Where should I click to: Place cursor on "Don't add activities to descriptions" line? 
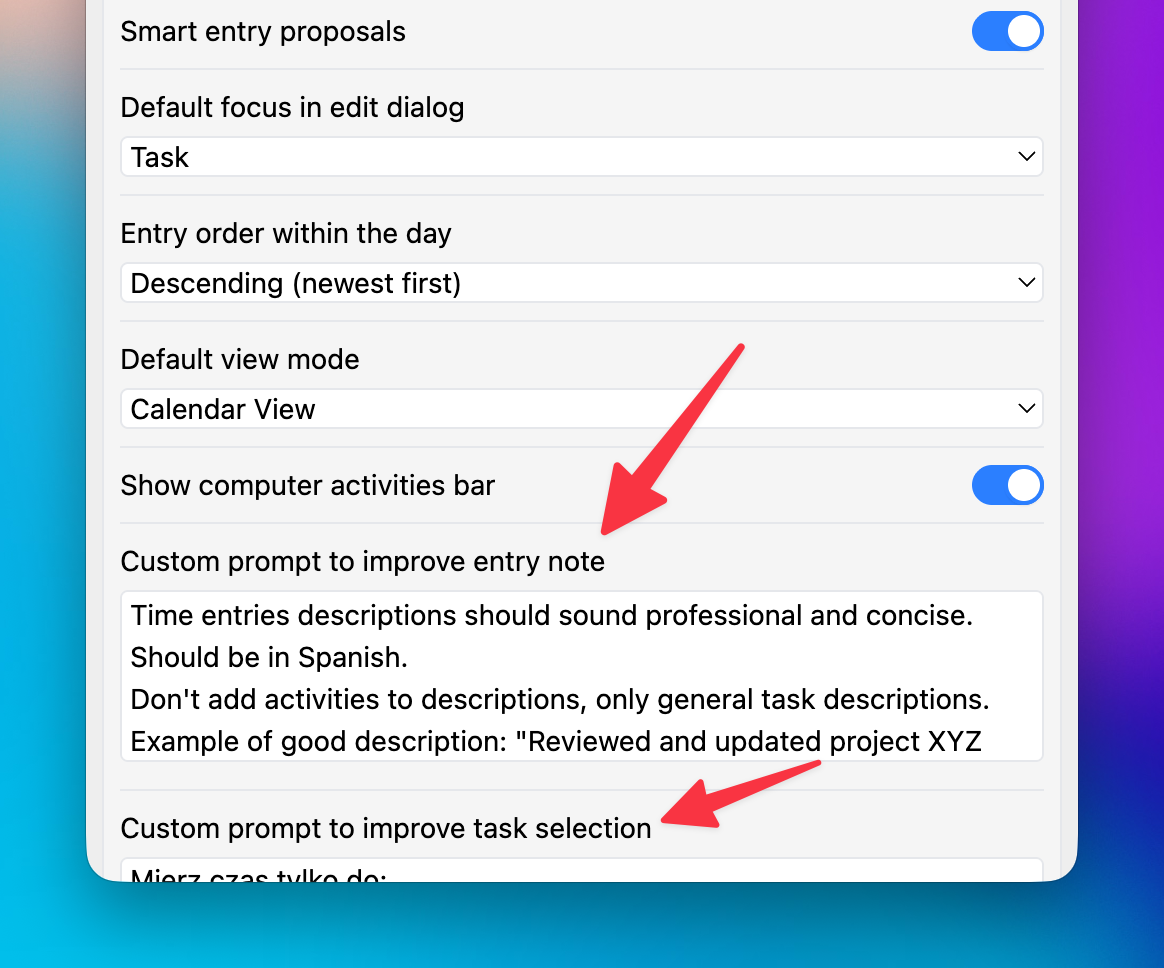click(x=560, y=699)
